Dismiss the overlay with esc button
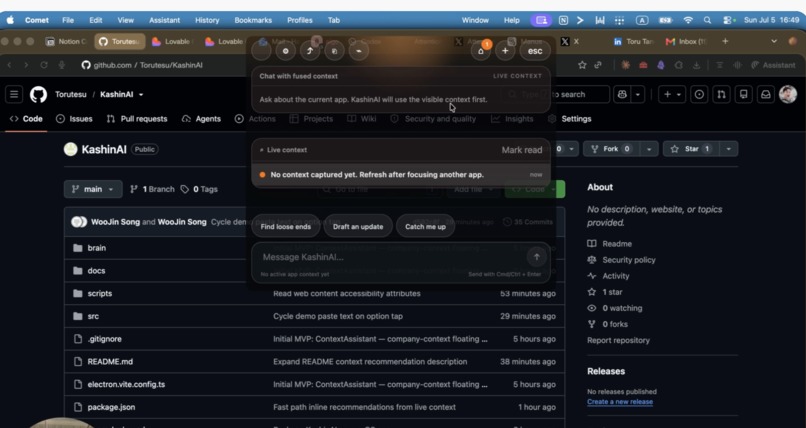This screenshot has width=806, height=428. (x=535, y=51)
